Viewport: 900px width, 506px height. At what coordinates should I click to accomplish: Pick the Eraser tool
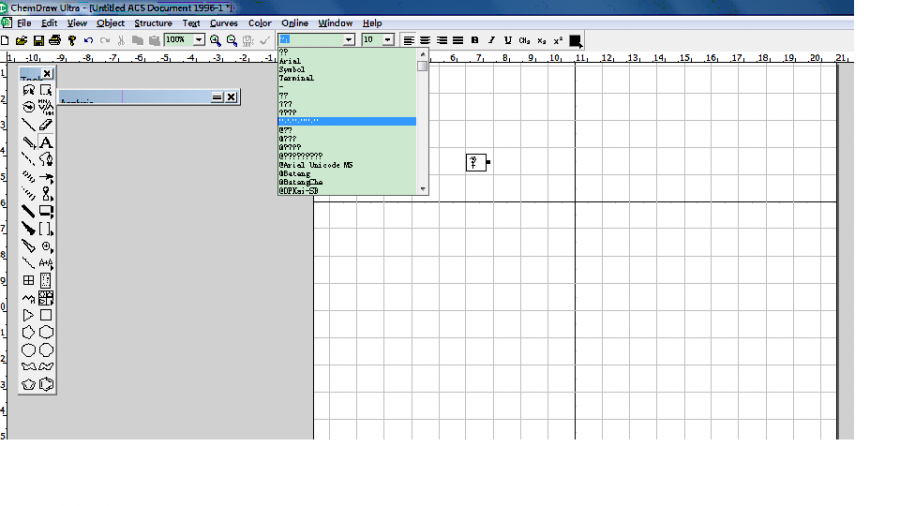pyautogui.click(x=46, y=124)
